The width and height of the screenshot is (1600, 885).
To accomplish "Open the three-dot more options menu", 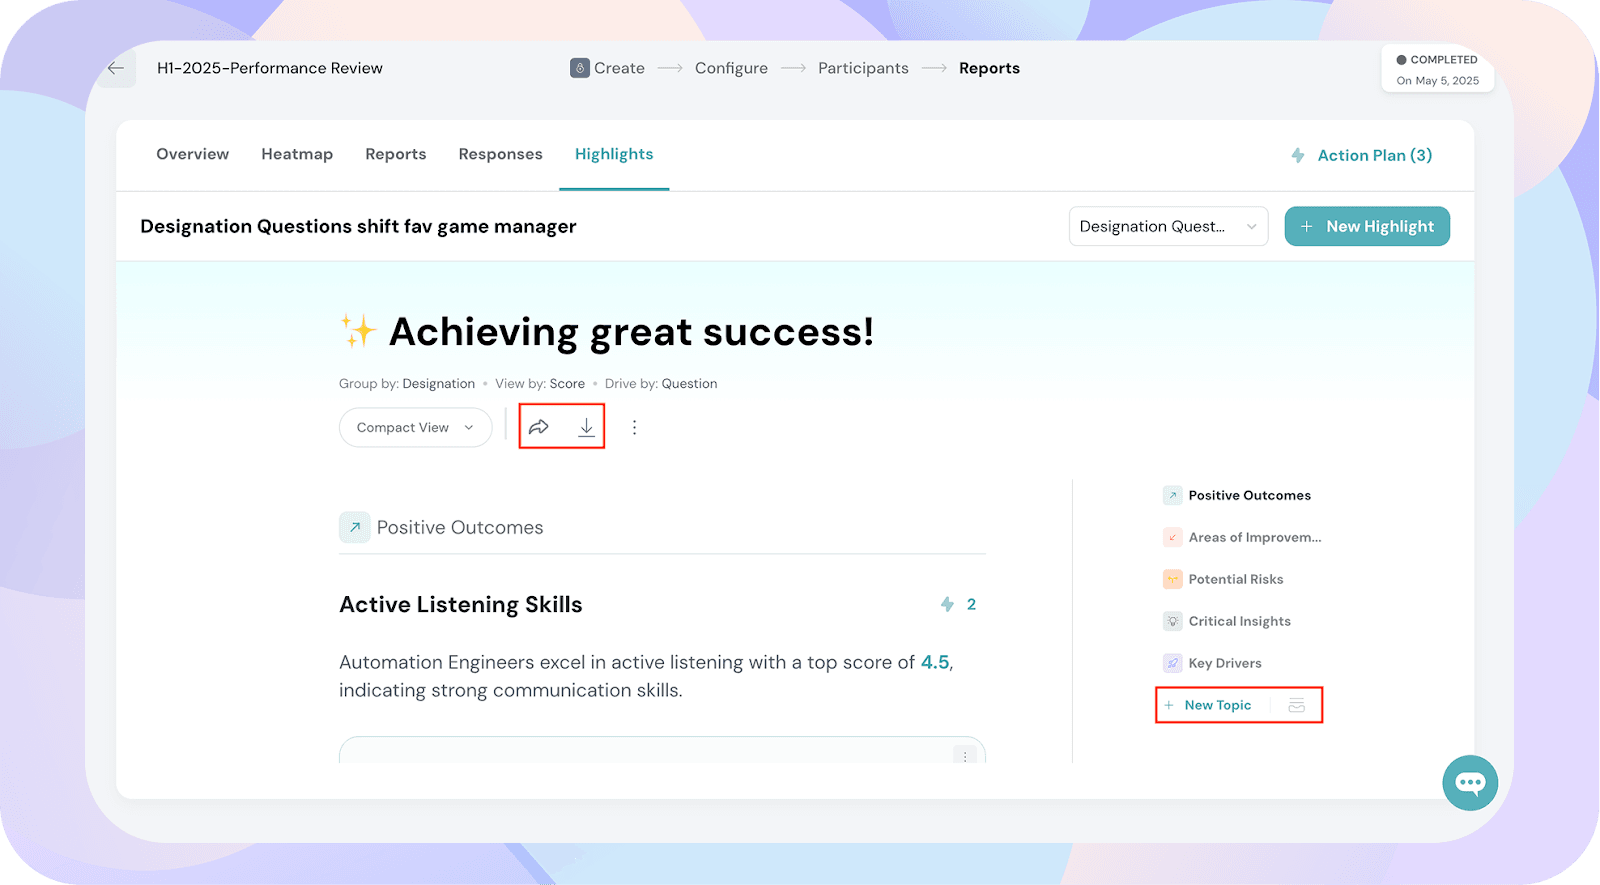I will (634, 427).
